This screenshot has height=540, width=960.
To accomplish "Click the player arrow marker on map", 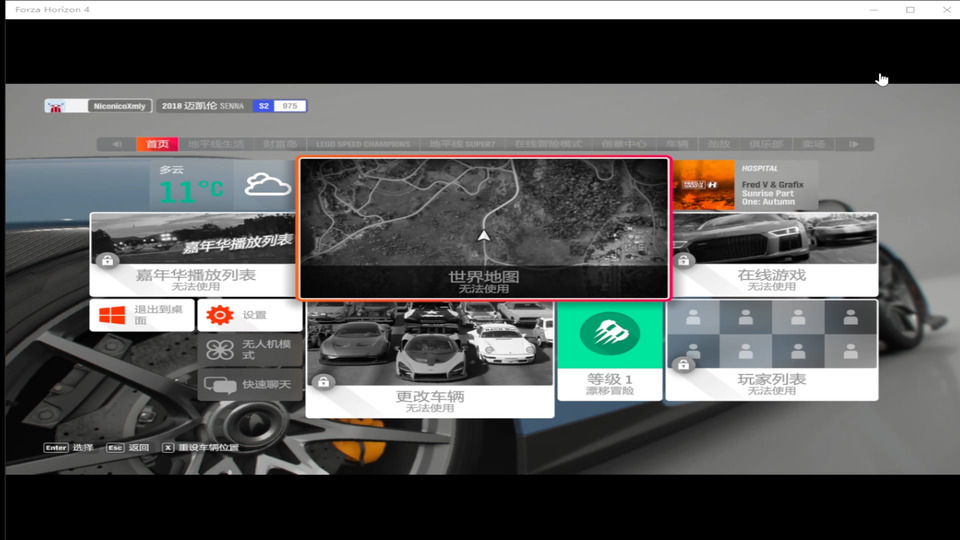I will (484, 236).
